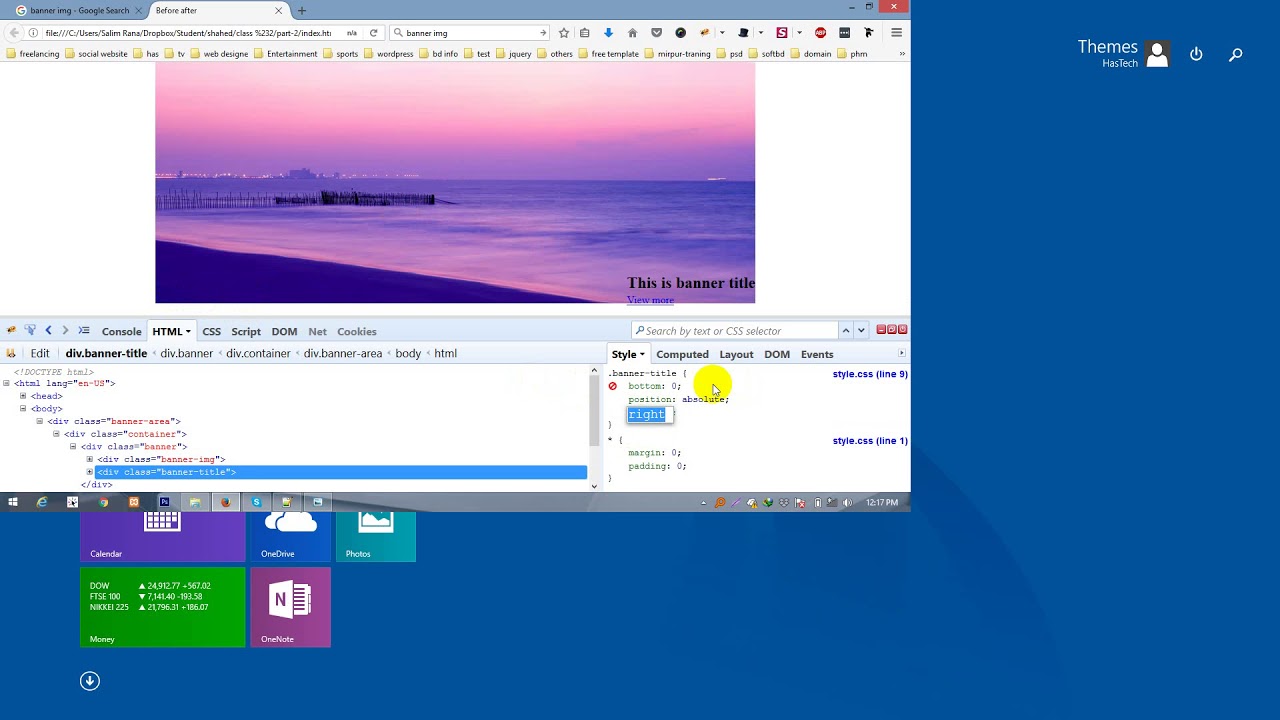Open the Layout side tab

click(736, 354)
